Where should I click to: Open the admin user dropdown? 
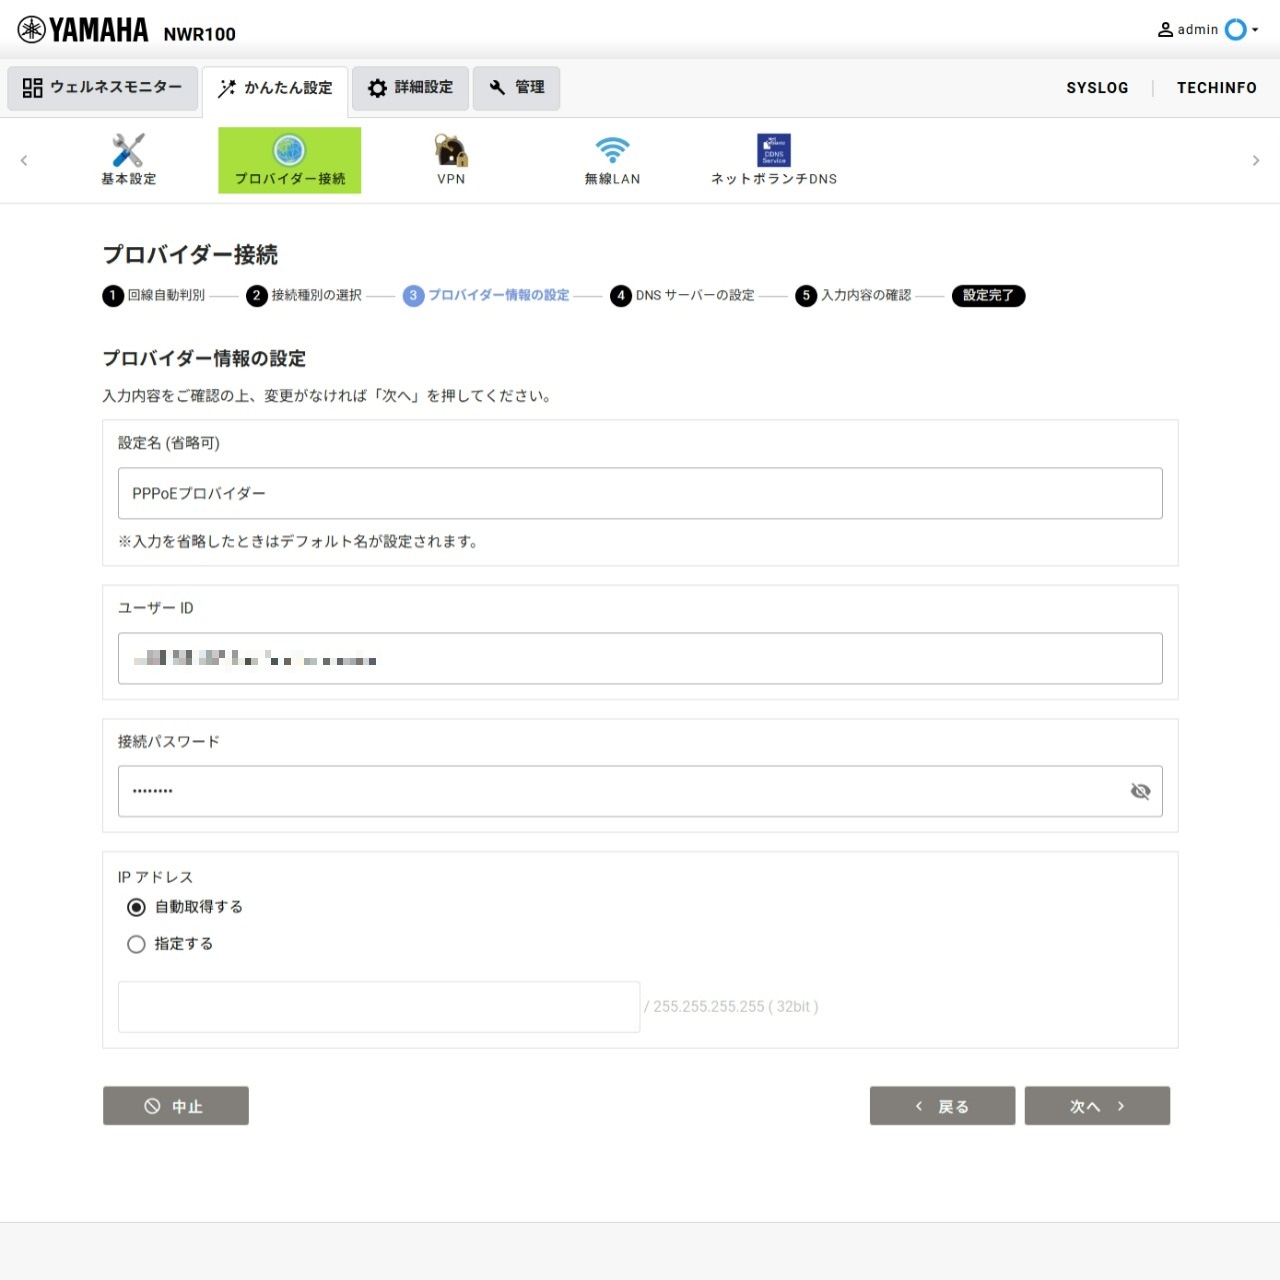(x=1208, y=30)
